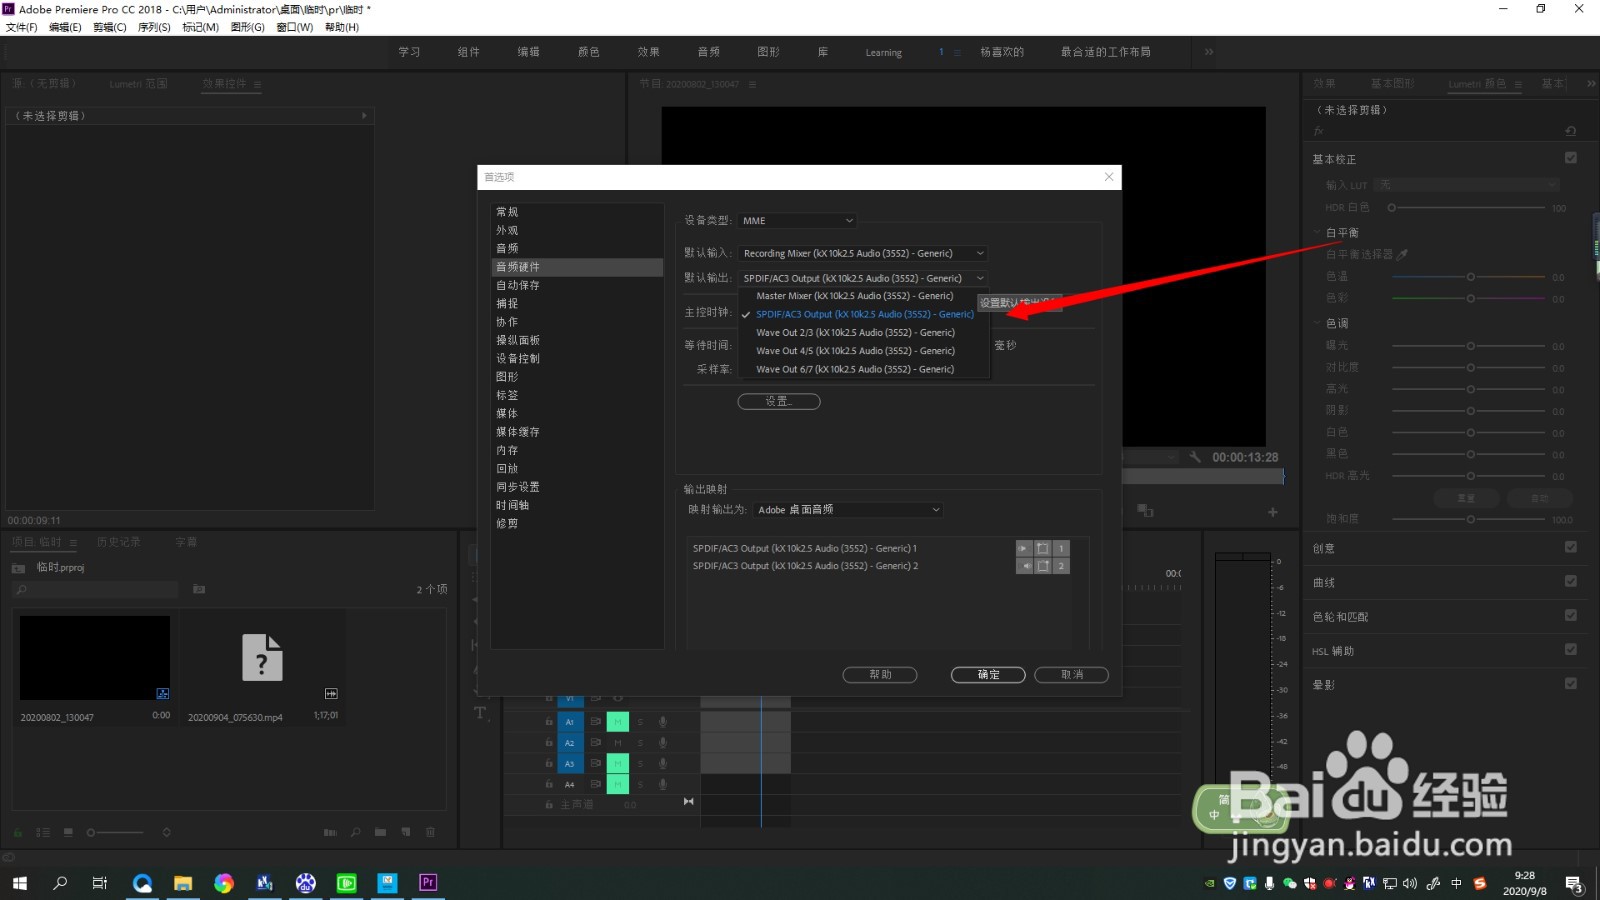Open the taskbar search magnifier
This screenshot has width=1600, height=900.
coord(60,882)
